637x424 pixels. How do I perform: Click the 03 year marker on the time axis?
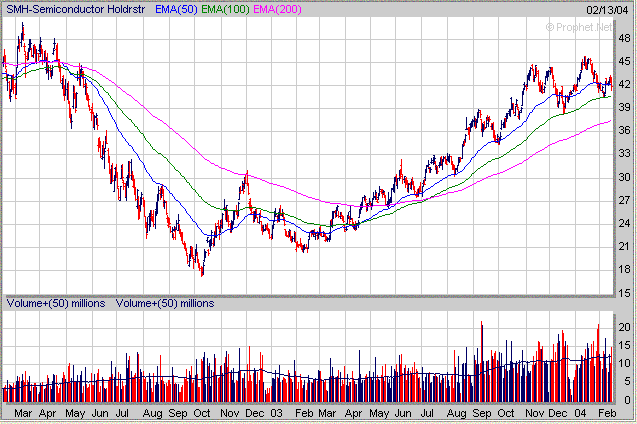276,413
